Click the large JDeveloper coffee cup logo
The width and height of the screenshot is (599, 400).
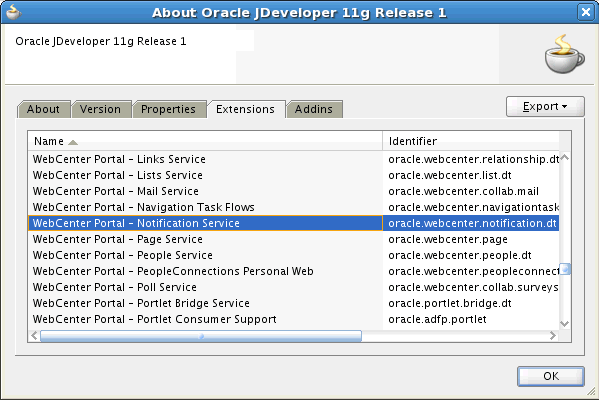[x=564, y=54]
